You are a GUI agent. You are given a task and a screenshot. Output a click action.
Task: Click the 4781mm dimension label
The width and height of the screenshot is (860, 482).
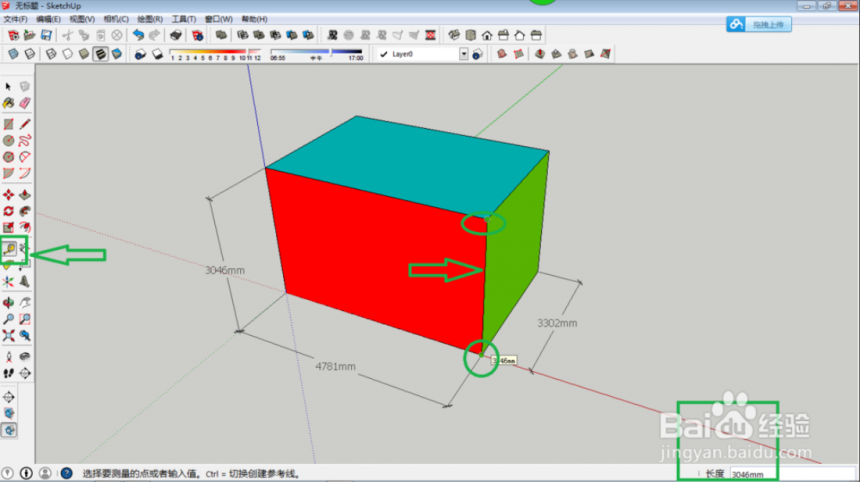[335, 366]
